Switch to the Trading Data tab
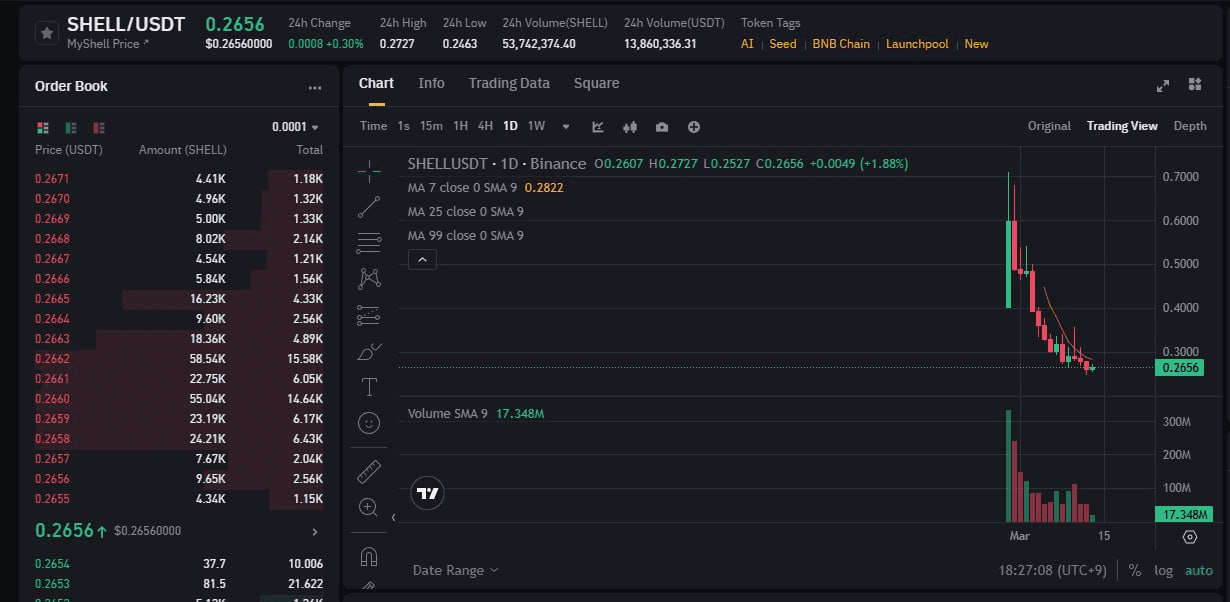The image size is (1230, 602). (x=509, y=83)
